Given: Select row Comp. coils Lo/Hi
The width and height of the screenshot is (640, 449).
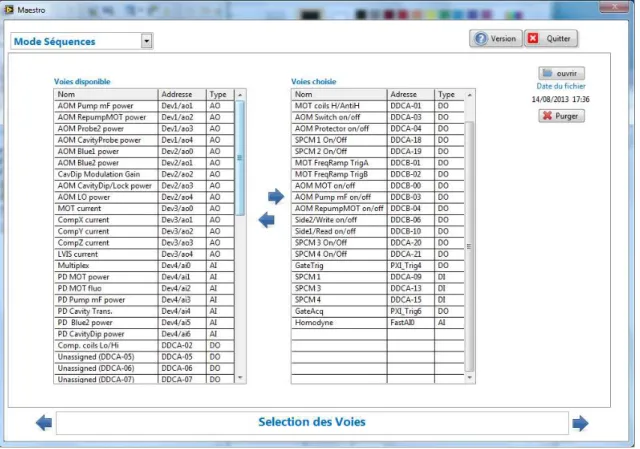Looking at the screenshot, I should pos(144,346).
